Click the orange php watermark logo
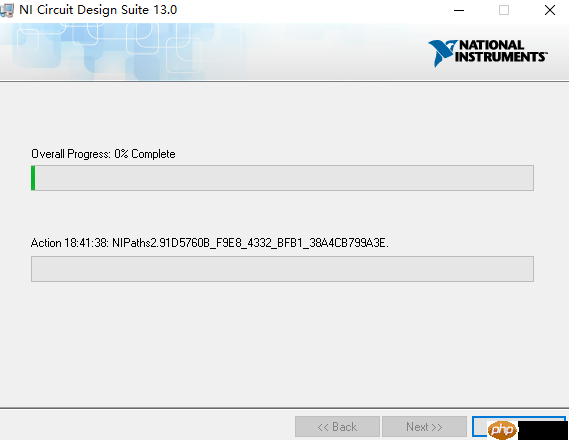Viewport: 569px width, 440px height. click(503, 430)
